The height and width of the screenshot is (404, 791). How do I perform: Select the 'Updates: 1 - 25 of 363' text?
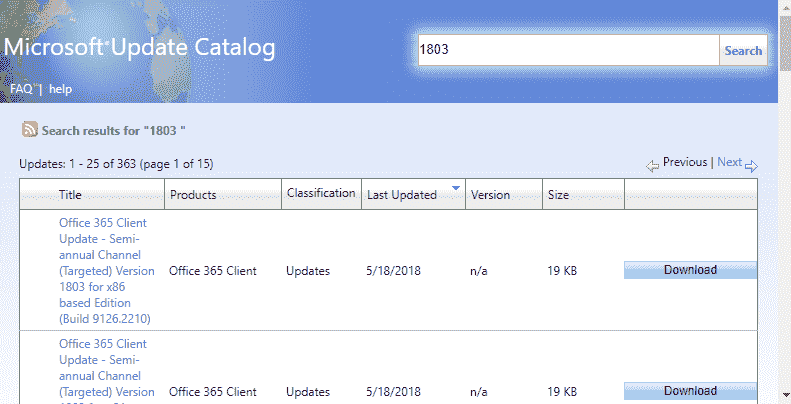pos(116,164)
